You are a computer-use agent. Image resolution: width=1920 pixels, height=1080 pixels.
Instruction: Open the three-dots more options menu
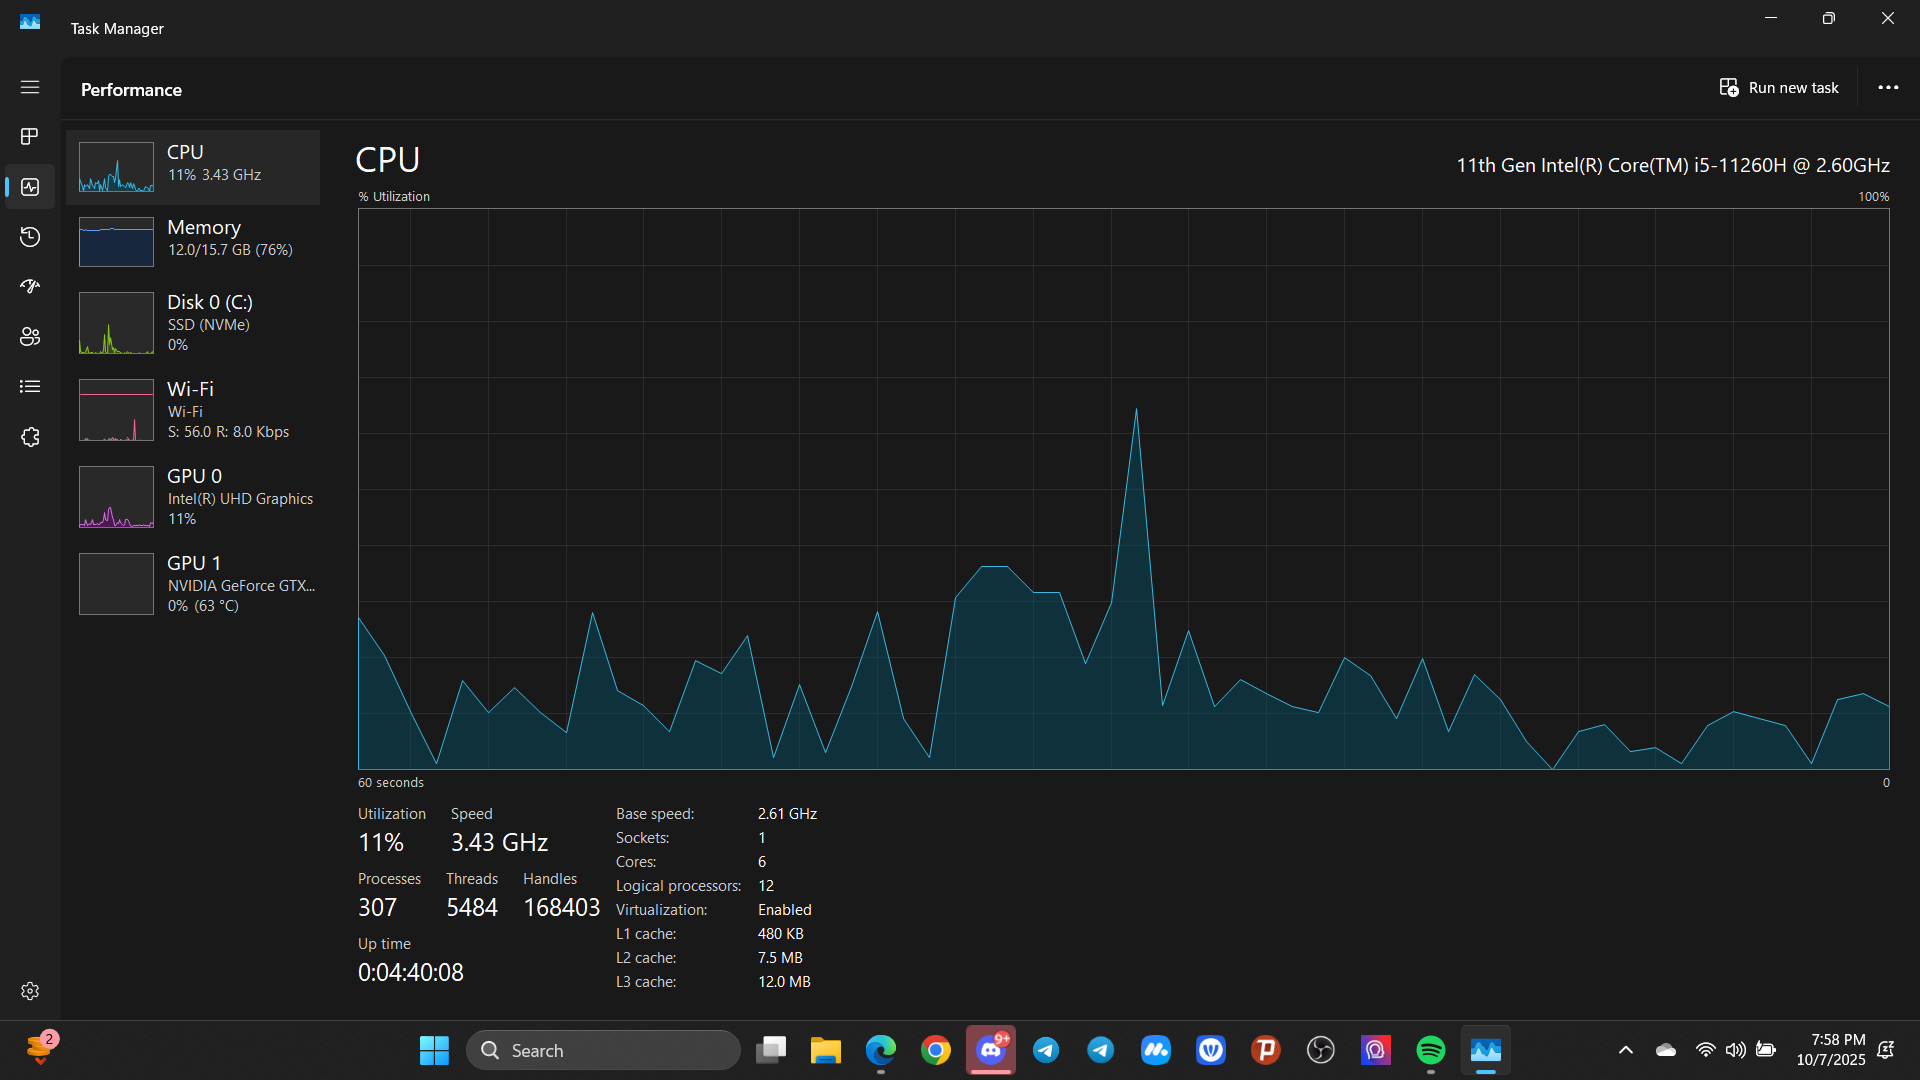coord(1888,88)
